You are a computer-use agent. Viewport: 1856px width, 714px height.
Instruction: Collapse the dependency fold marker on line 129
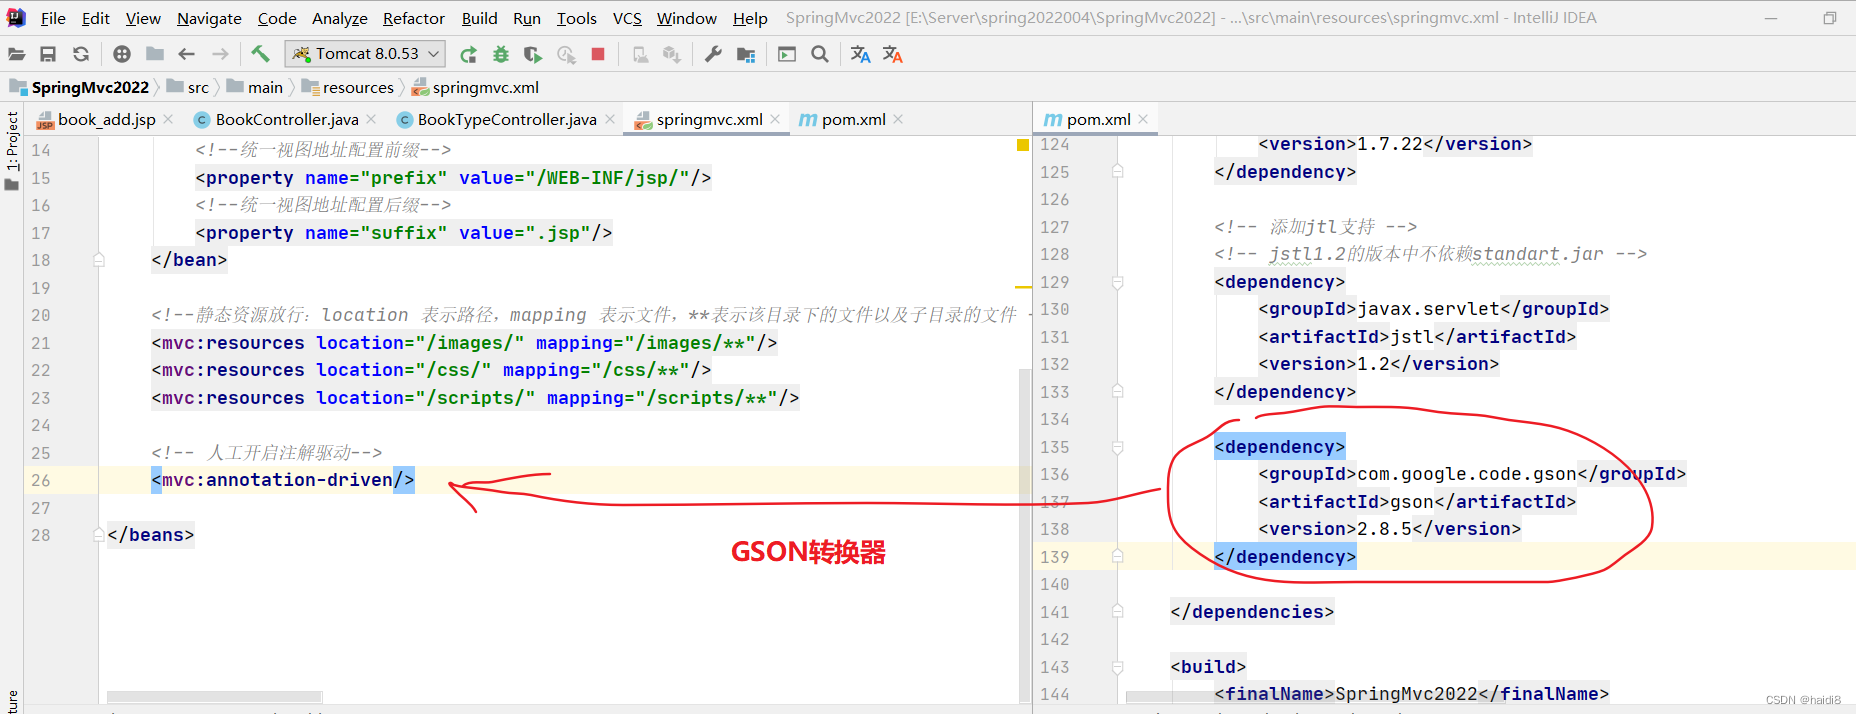pyautogui.click(x=1118, y=282)
